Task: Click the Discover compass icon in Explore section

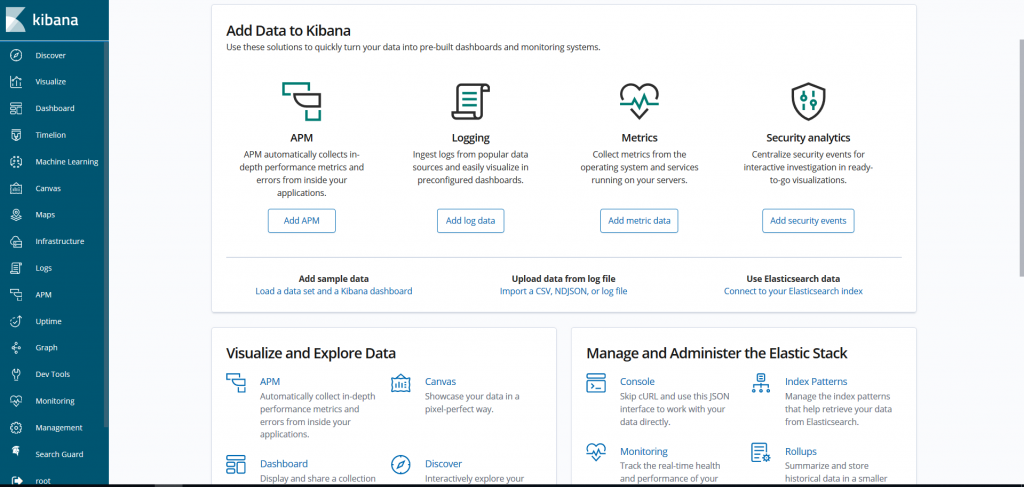Action: click(400, 464)
